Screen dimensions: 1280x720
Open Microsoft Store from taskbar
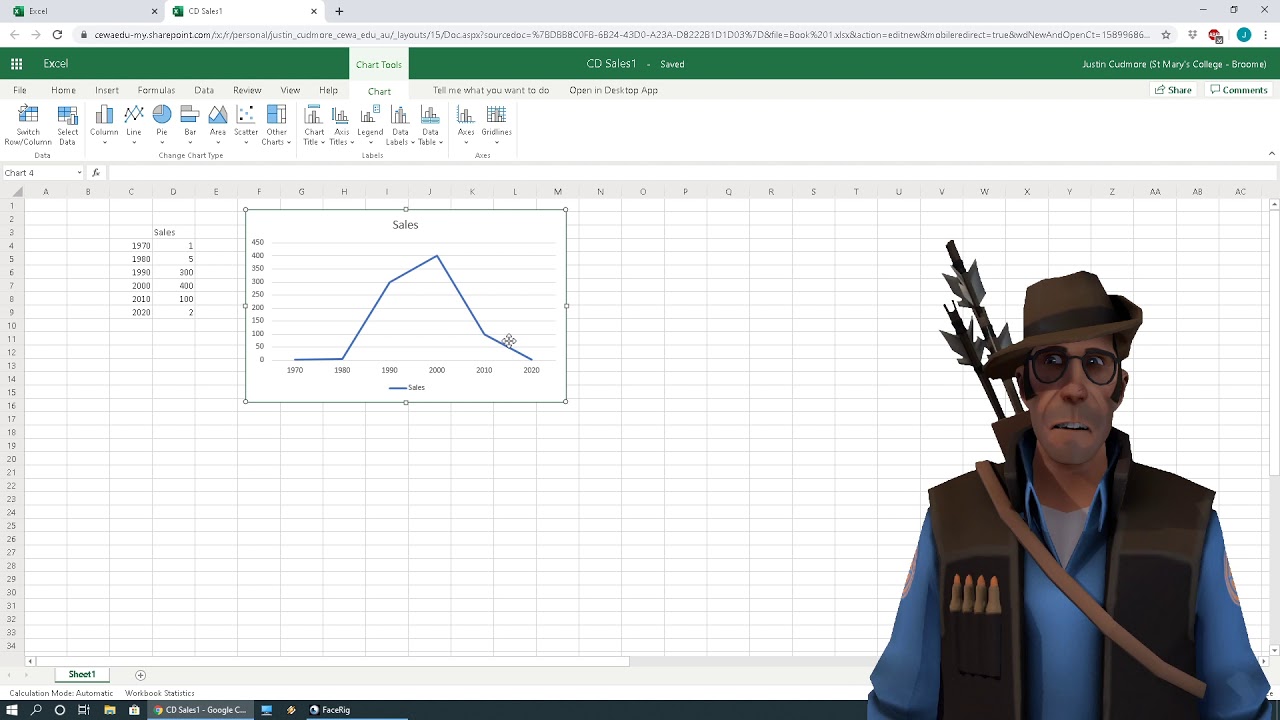click(x=134, y=710)
